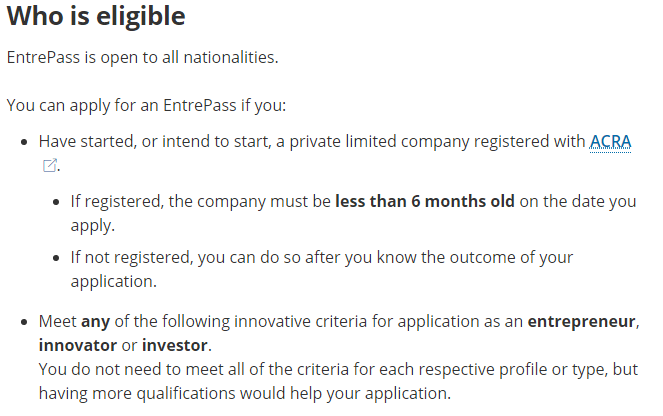Click the external link icon after ACRA

[x=50, y=165]
